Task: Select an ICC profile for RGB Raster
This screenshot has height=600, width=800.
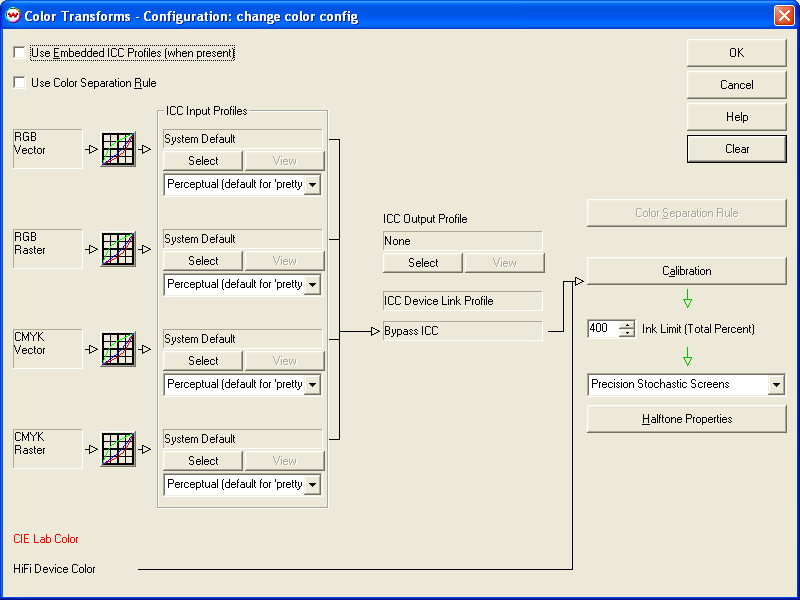Action: [x=203, y=261]
